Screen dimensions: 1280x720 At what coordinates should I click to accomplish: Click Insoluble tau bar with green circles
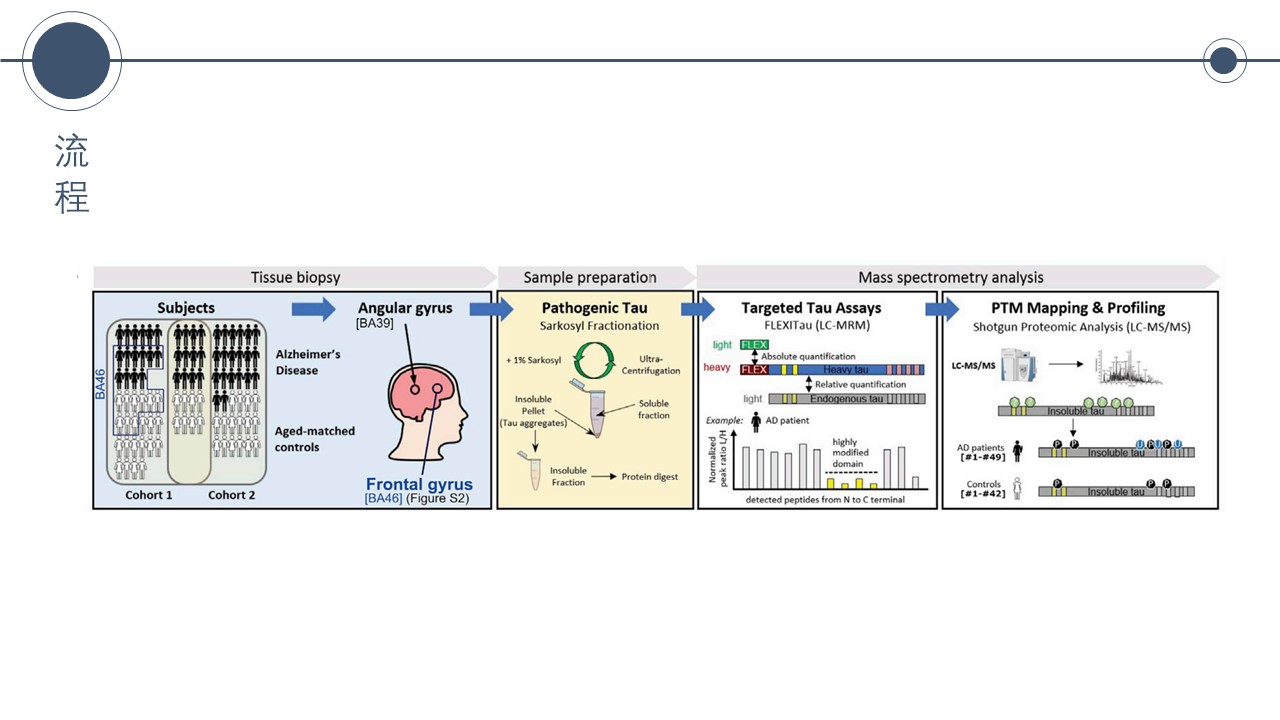click(1075, 411)
